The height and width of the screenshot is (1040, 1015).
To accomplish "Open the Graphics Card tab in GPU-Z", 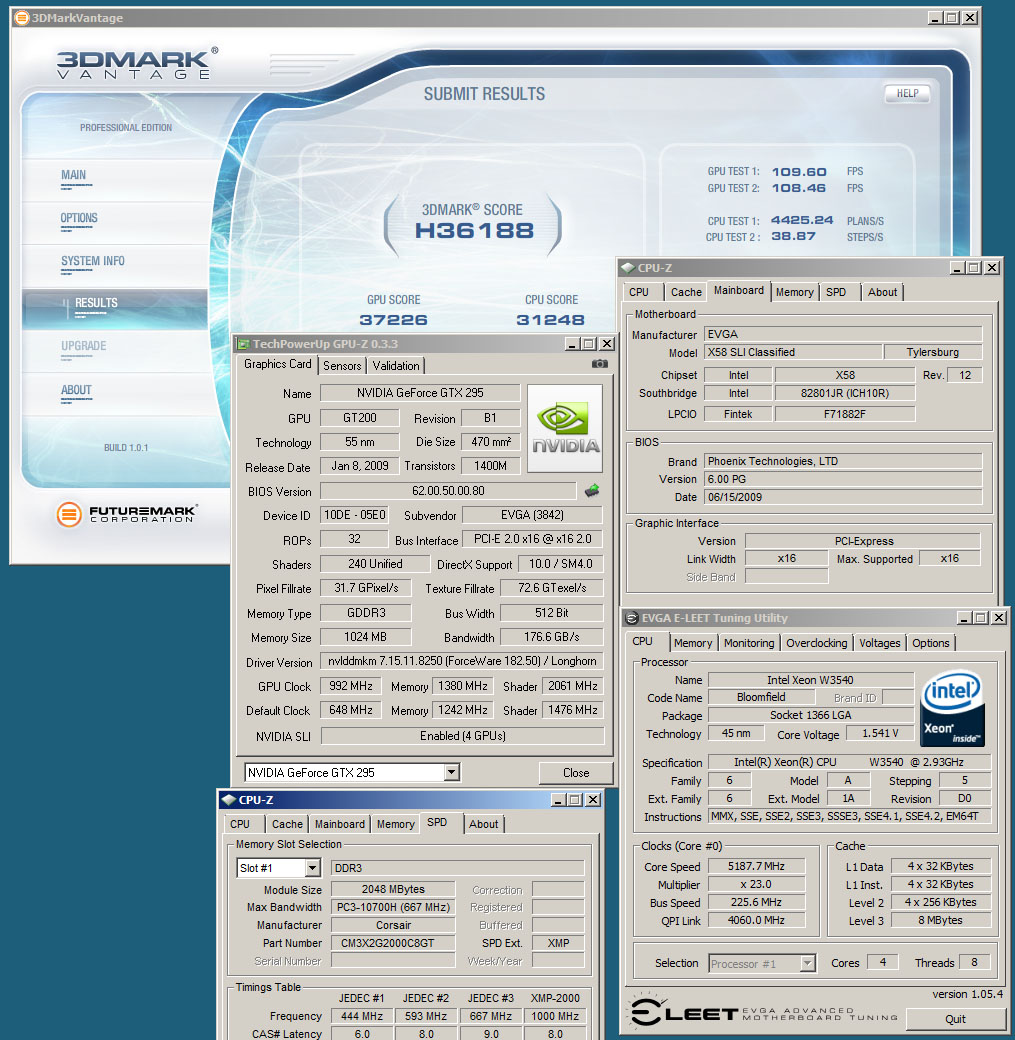I will tap(277, 364).
